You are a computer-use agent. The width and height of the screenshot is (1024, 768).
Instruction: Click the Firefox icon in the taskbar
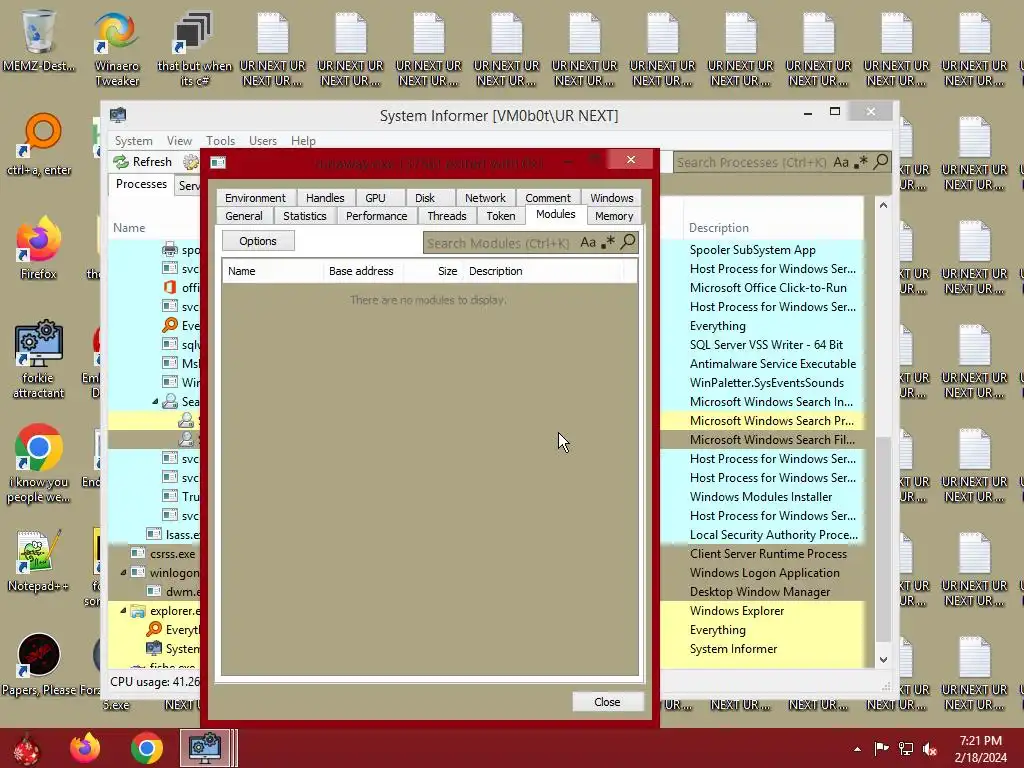click(x=85, y=748)
